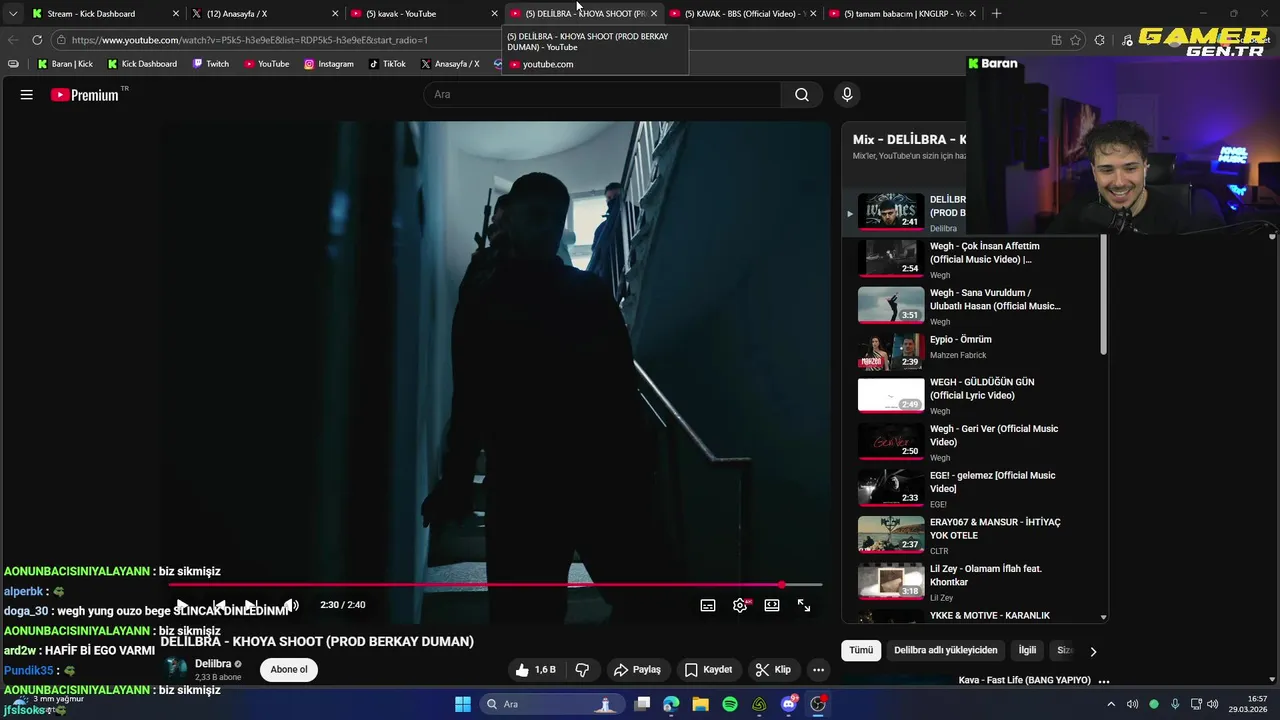Enter full screen mode for the video
The width and height of the screenshot is (1280, 720).
pyautogui.click(x=804, y=606)
